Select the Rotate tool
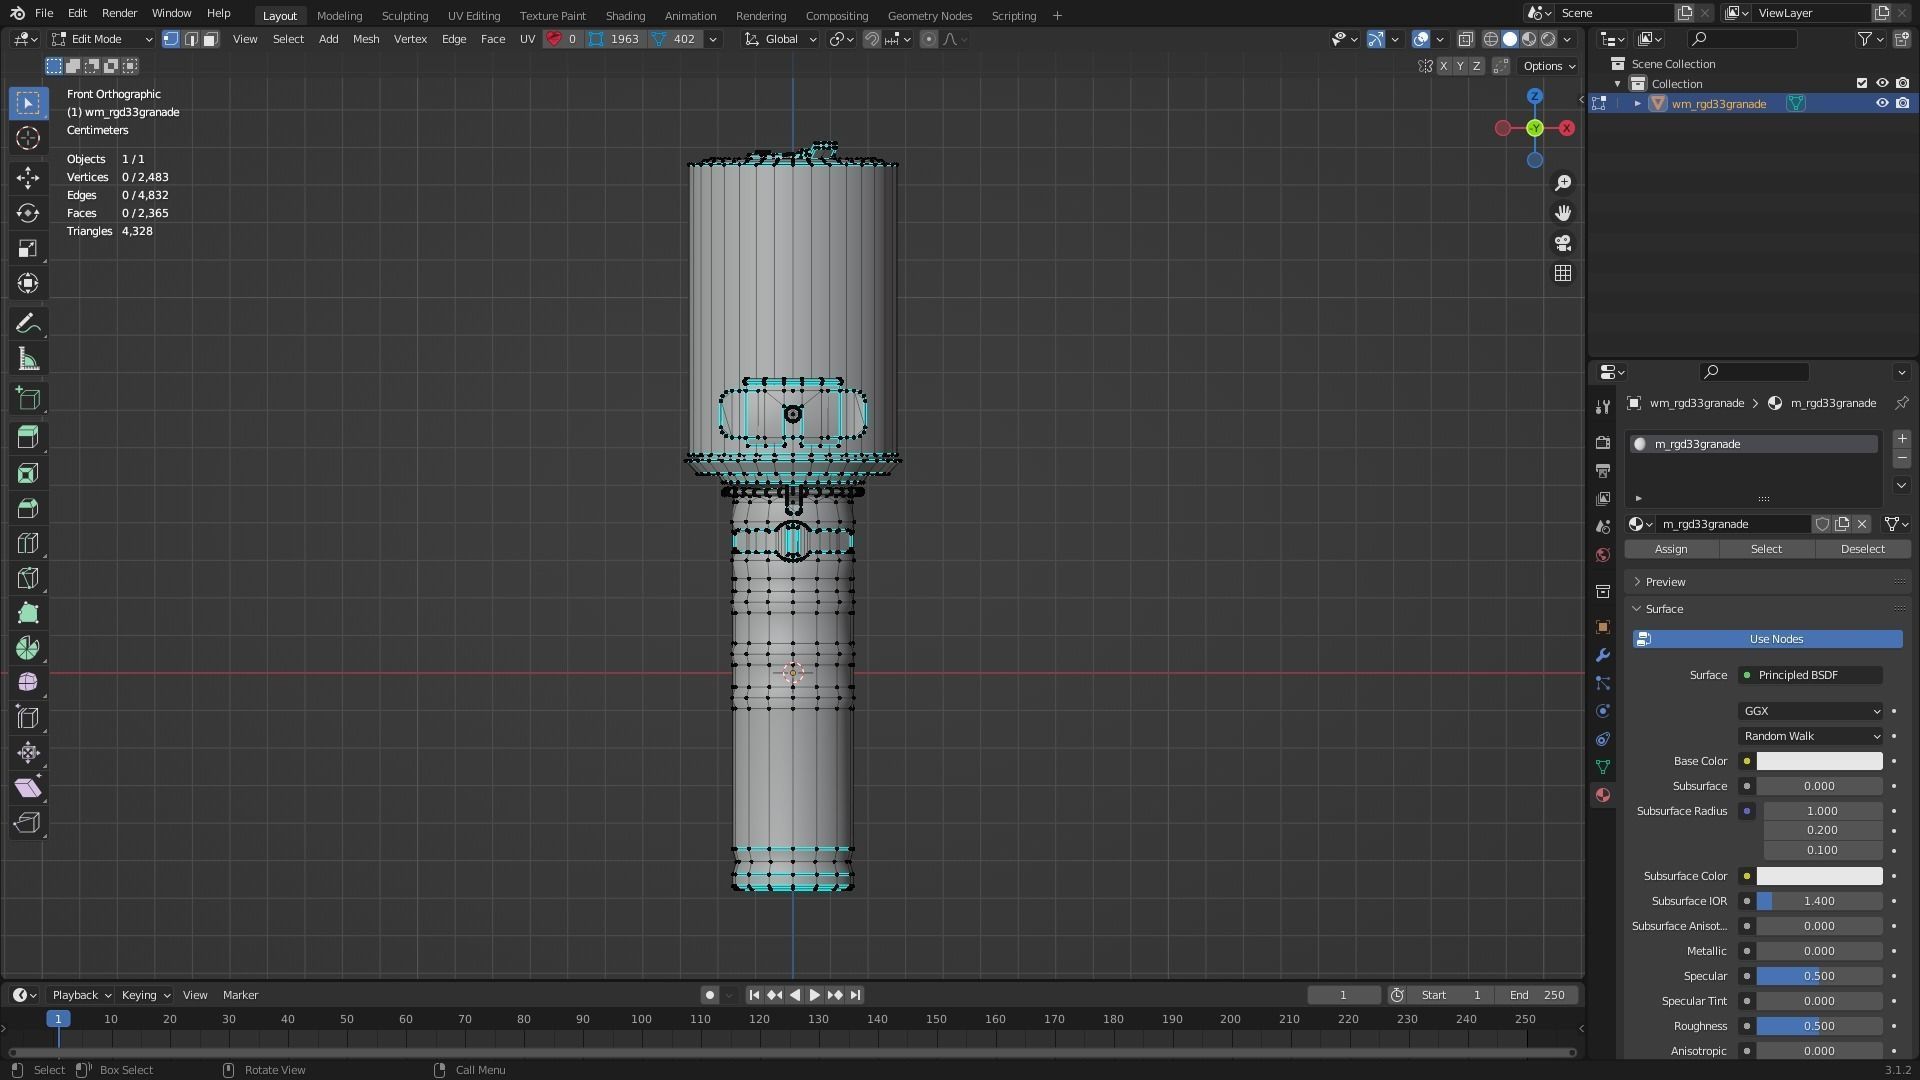The width and height of the screenshot is (1920, 1080). pyautogui.click(x=28, y=213)
